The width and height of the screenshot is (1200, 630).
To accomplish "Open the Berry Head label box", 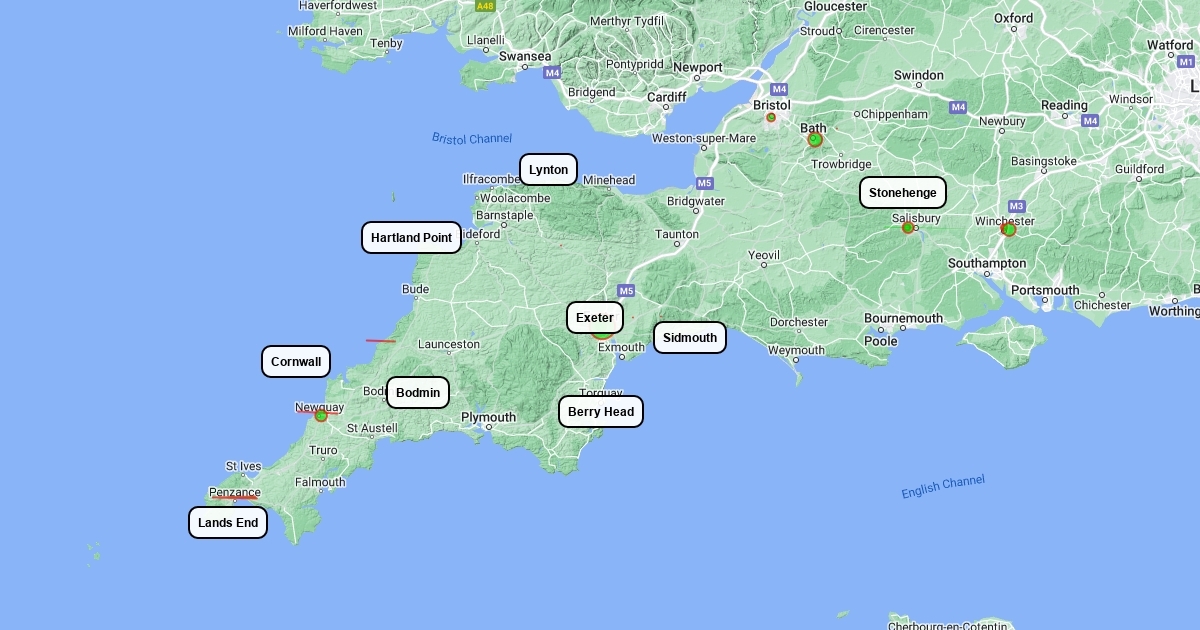I will tap(601, 412).
